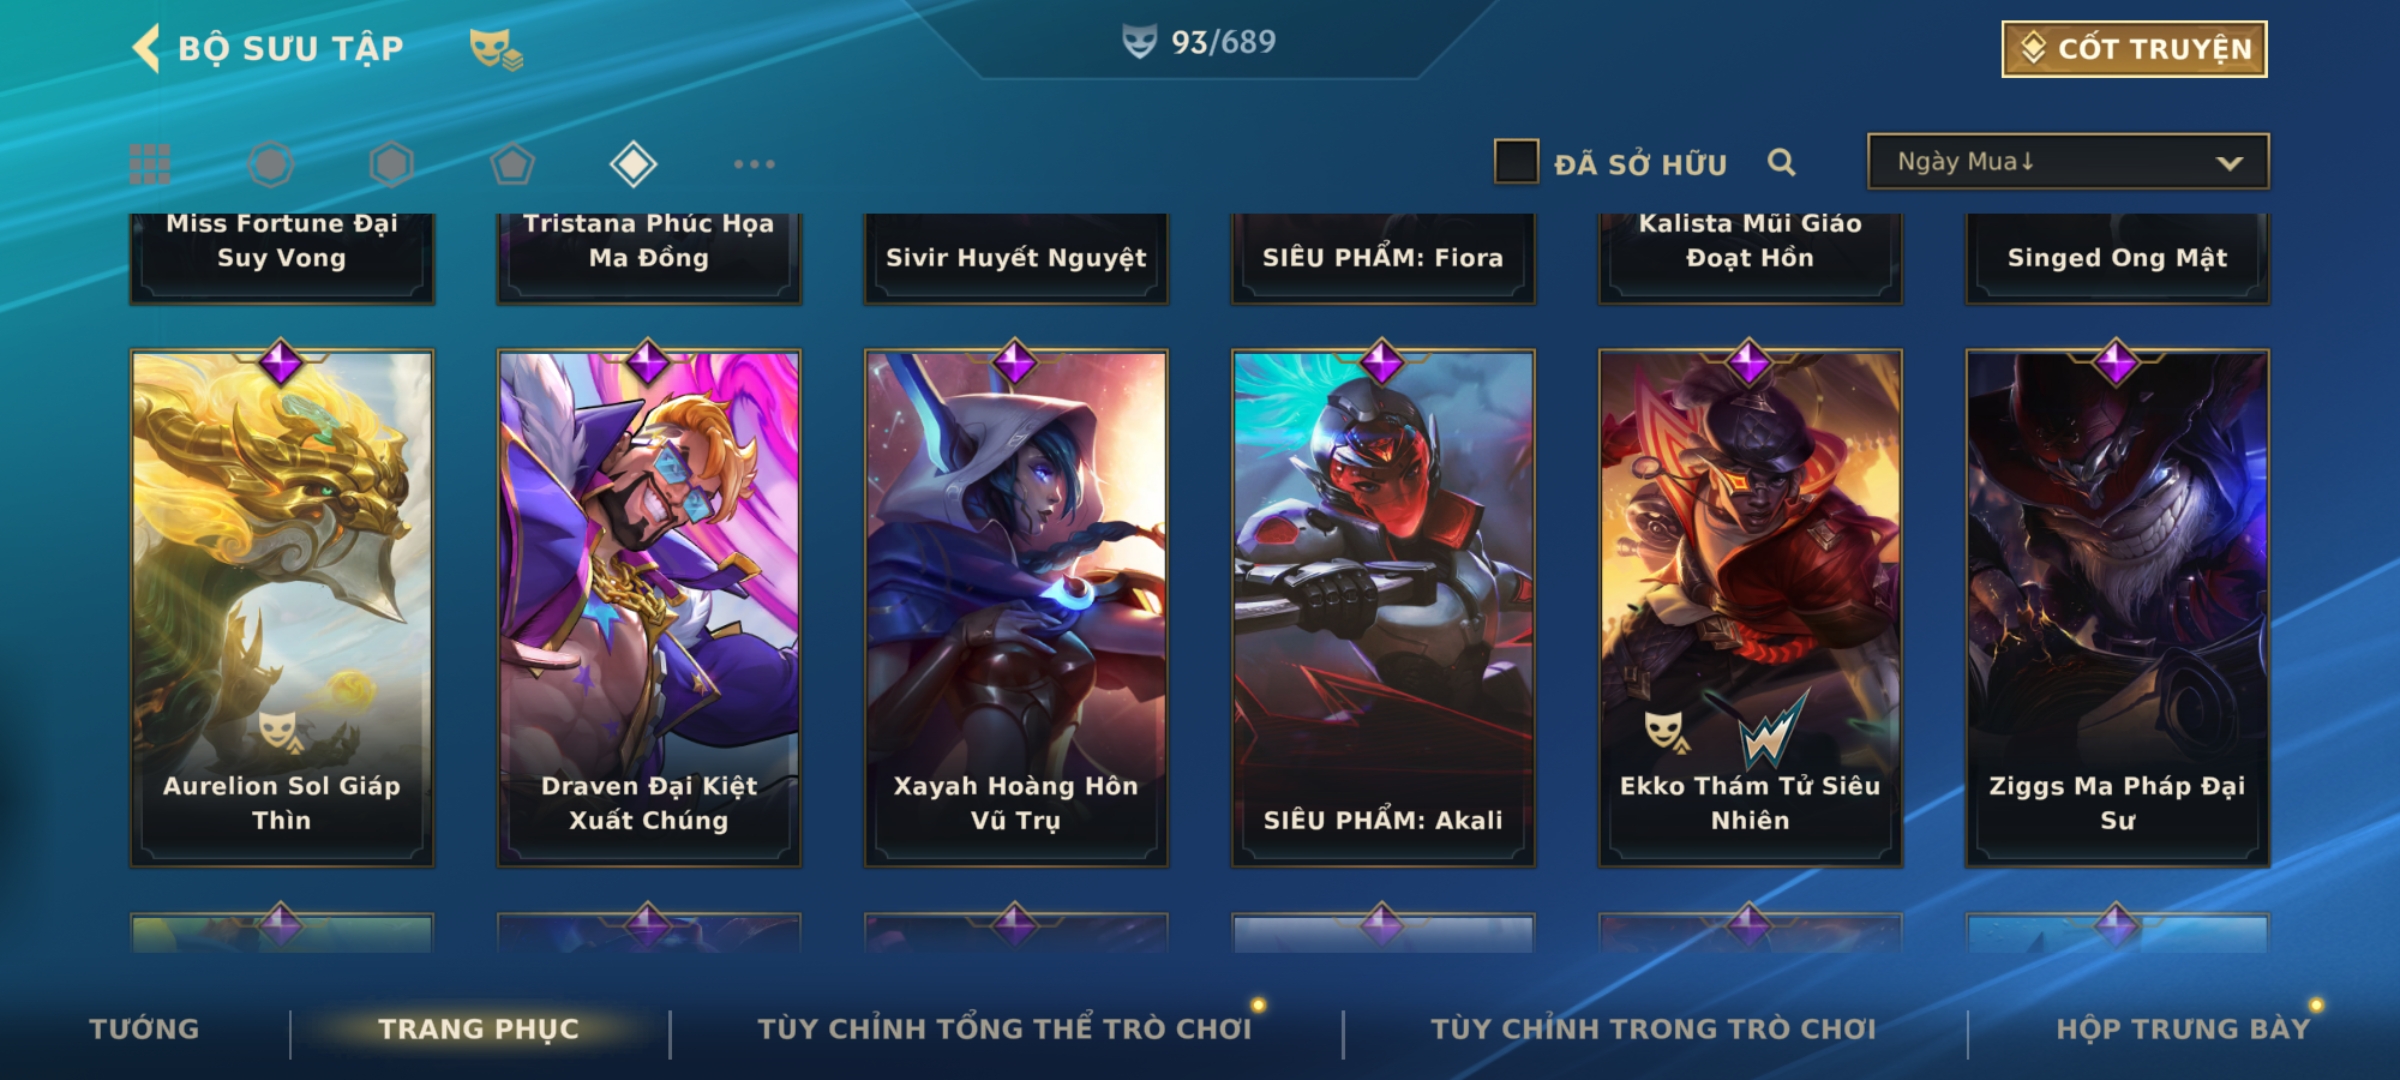Toggle the ĐÃ SỞ HỮU checkbox
This screenshot has height=1080, width=2400.
pyautogui.click(x=1516, y=161)
